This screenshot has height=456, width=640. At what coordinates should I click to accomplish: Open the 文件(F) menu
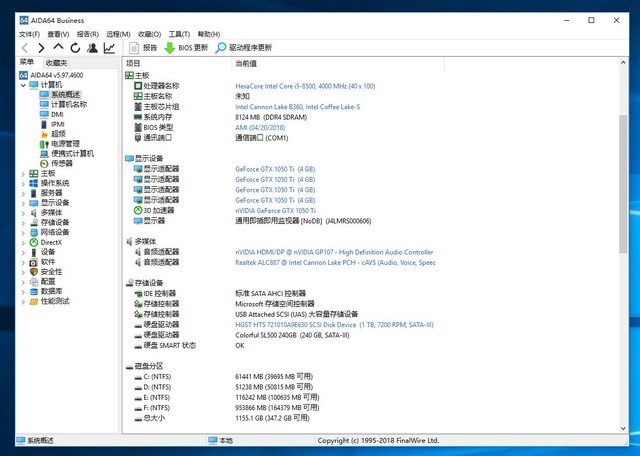click(29, 34)
